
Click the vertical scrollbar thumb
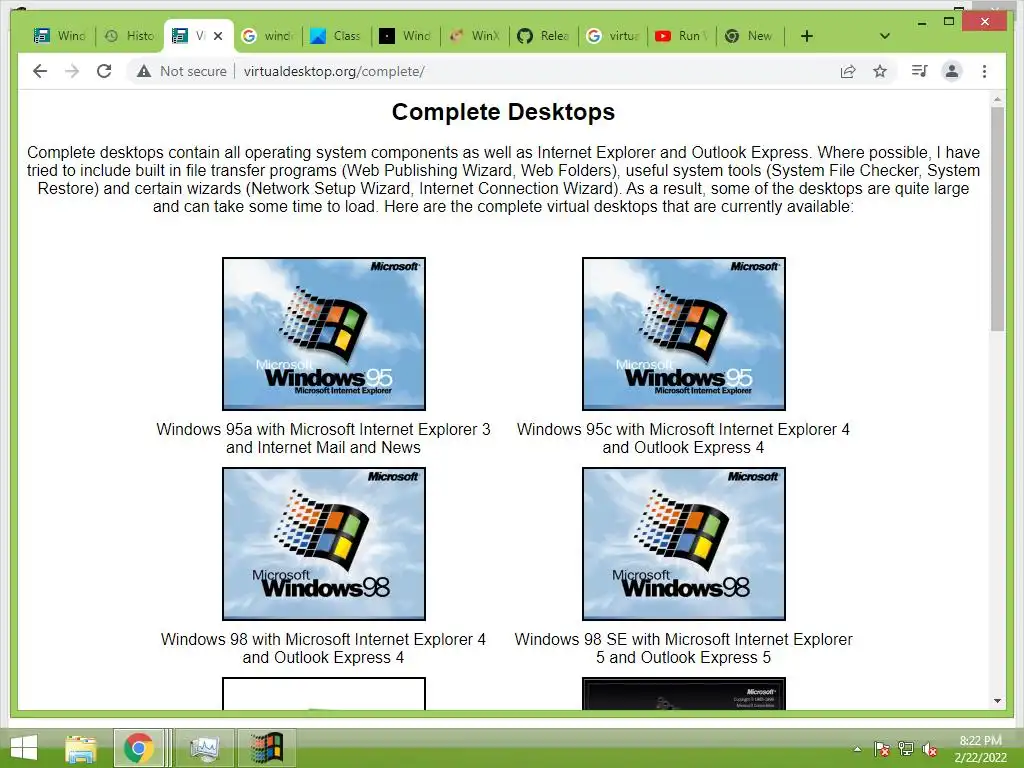tap(997, 219)
